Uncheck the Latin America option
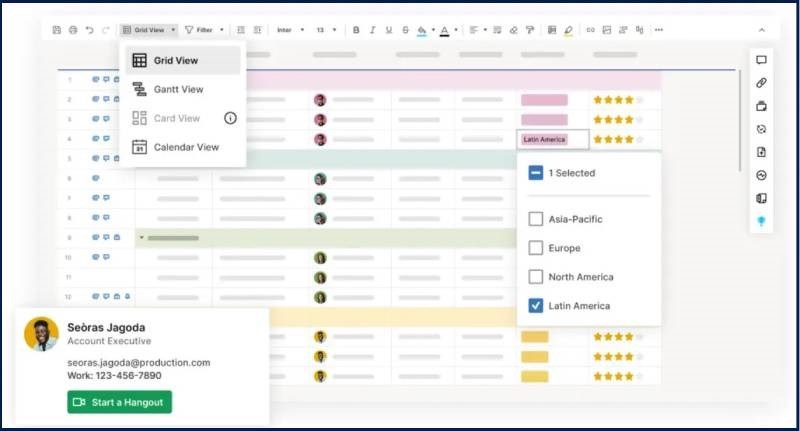800x431 pixels. (536, 306)
